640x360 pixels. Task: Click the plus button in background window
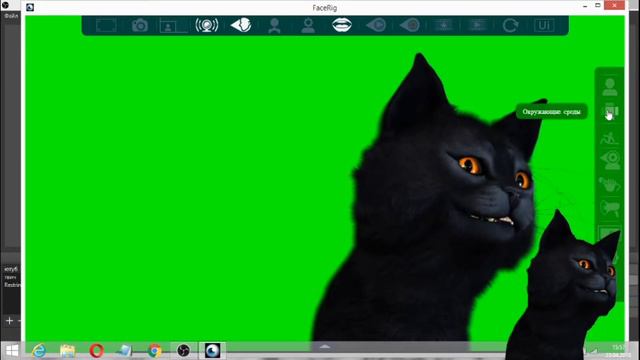click(x=9, y=321)
